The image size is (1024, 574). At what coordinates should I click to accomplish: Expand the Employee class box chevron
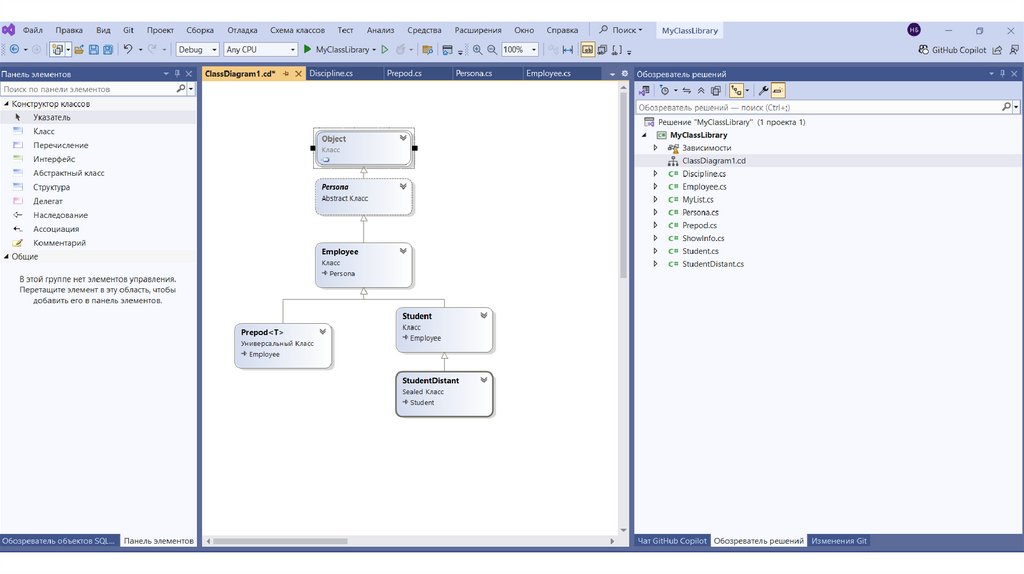tap(403, 251)
